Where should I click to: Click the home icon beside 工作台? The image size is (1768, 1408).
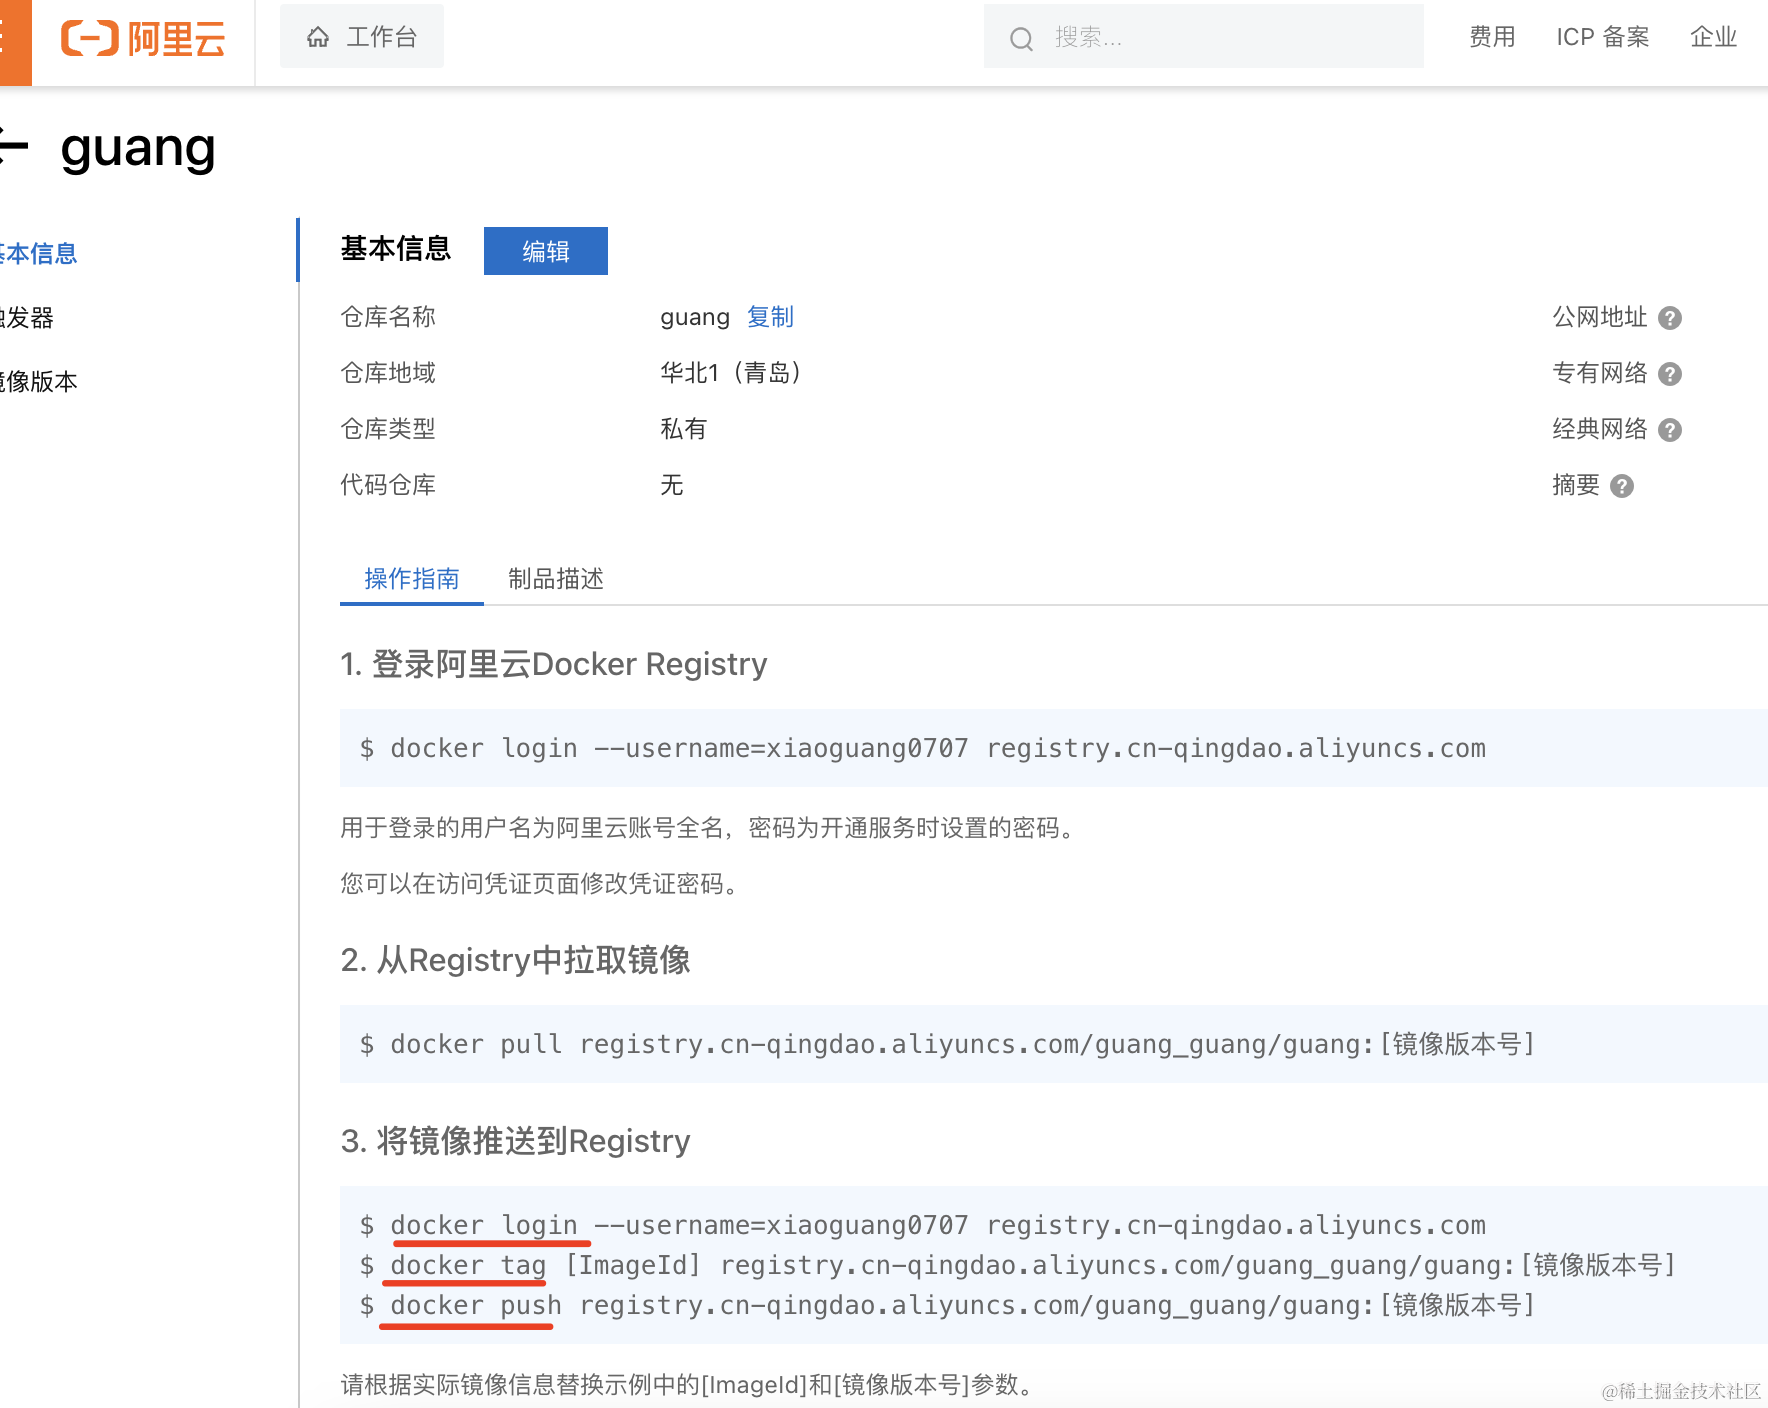(318, 37)
